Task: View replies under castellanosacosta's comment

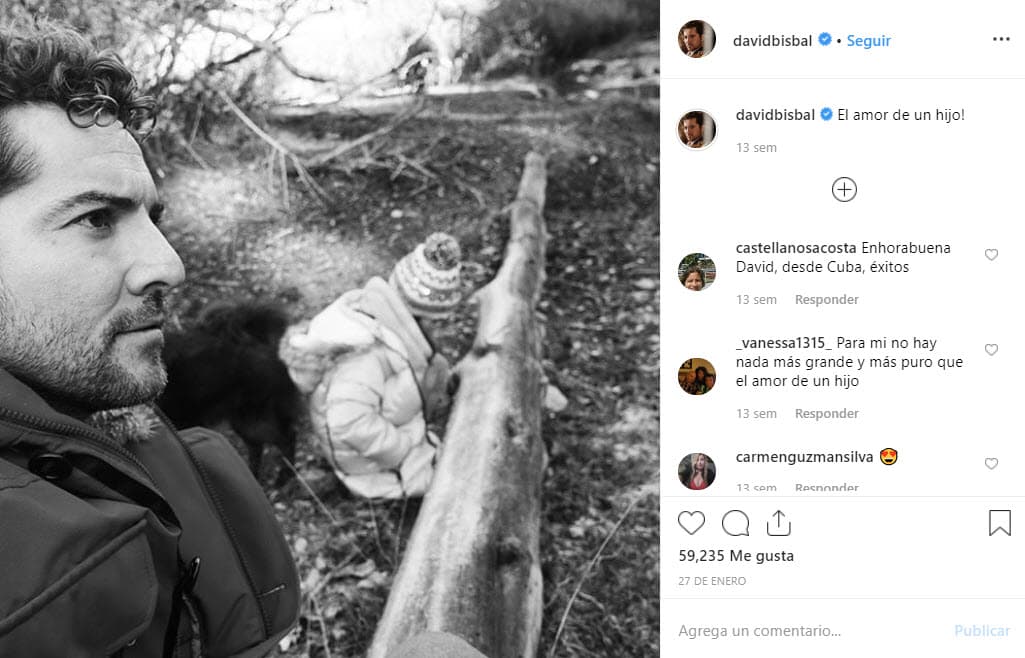Action: [x=826, y=299]
